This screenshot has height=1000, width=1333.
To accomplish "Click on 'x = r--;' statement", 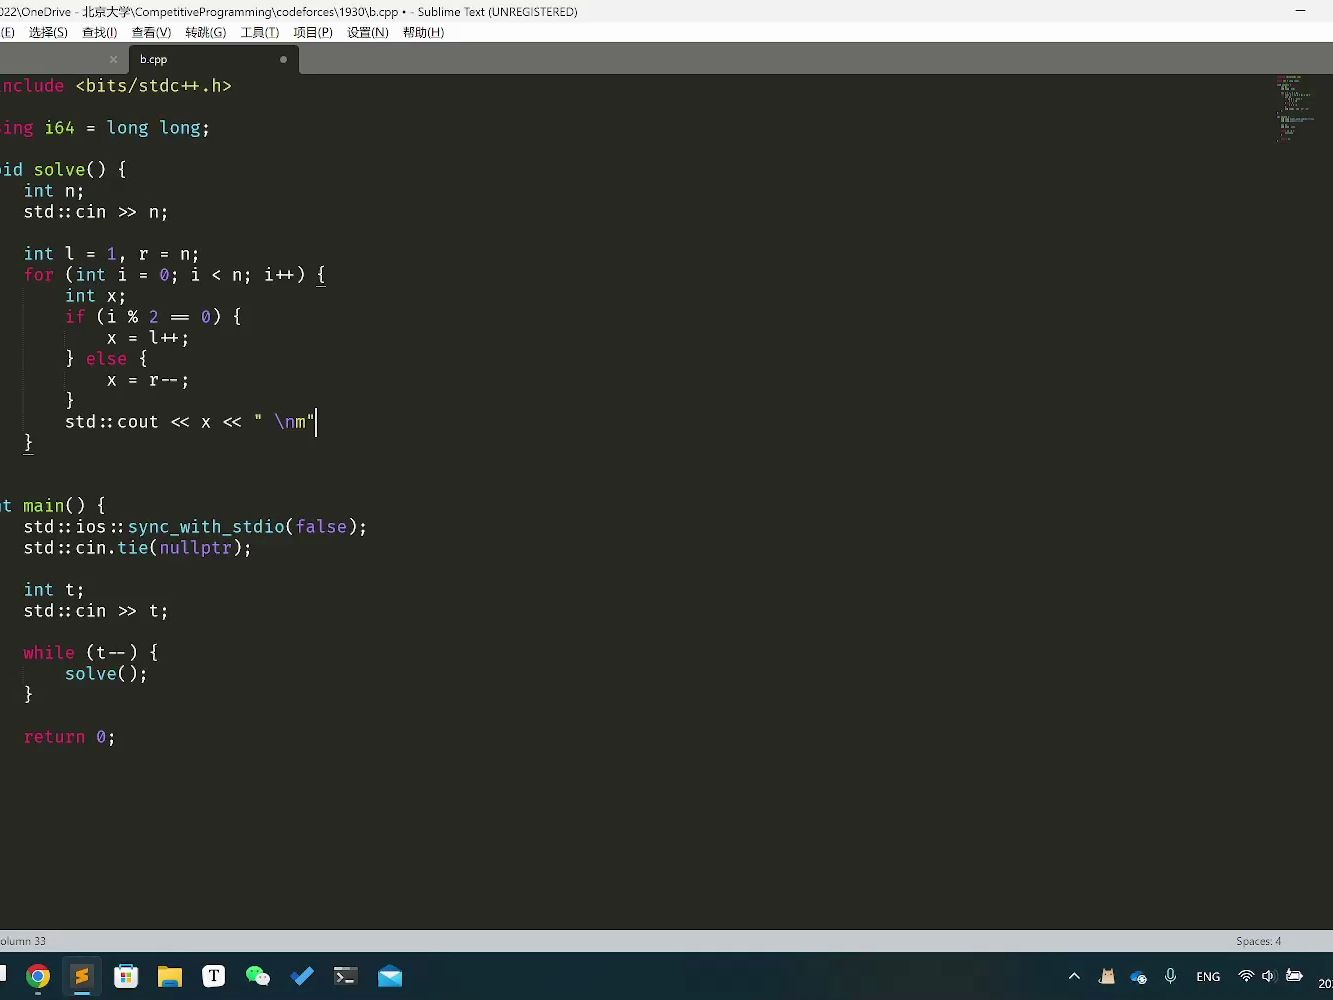I will pyautogui.click(x=148, y=380).
